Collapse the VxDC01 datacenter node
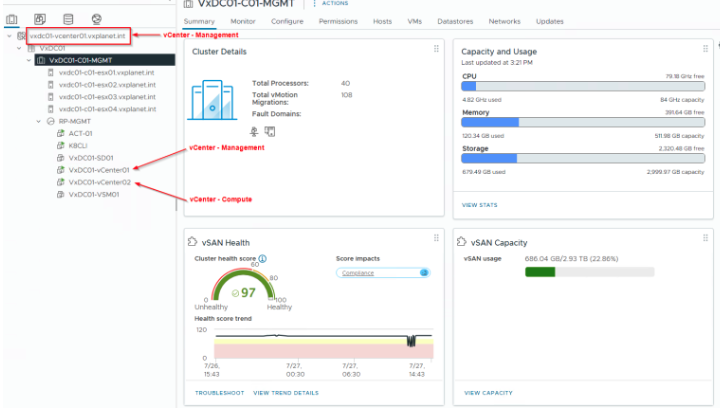The width and height of the screenshot is (720, 411). click(x=19, y=48)
